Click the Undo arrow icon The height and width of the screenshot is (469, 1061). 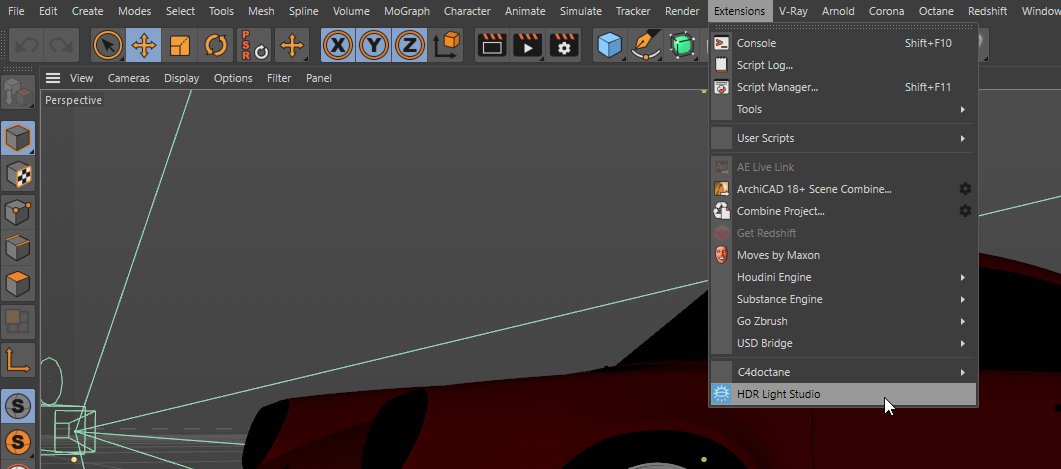pyautogui.click(x=27, y=45)
